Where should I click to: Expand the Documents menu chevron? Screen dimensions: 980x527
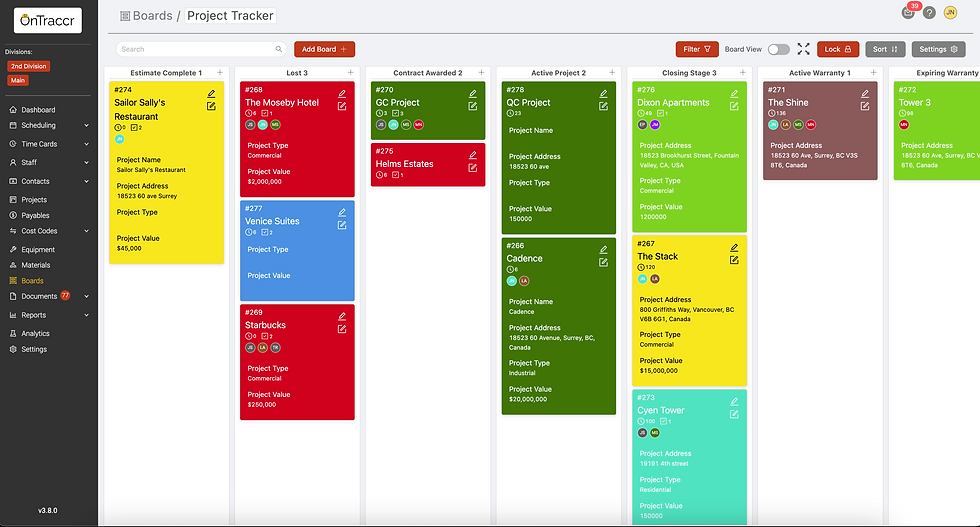click(x=86, y=296)
